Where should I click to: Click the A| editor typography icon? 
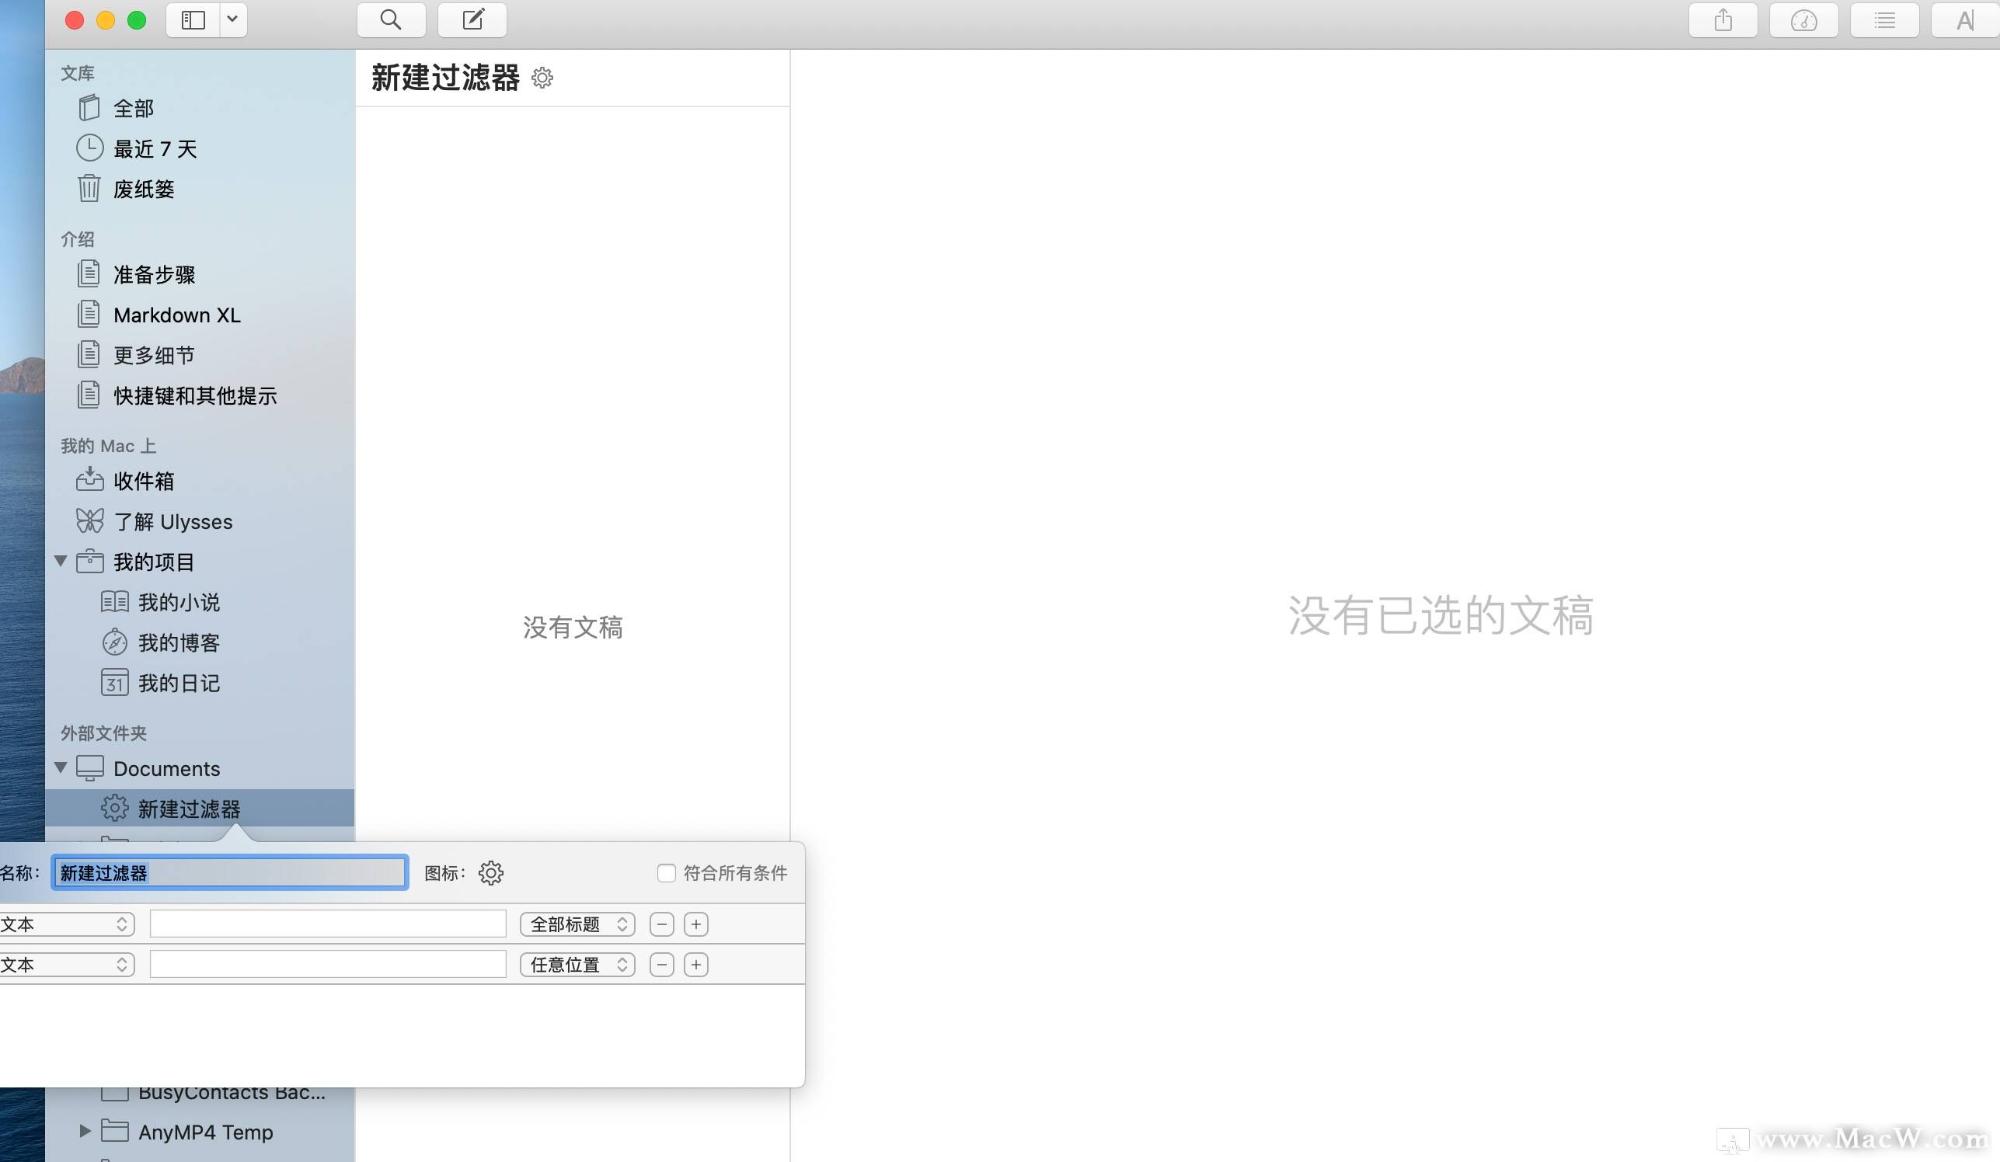[1962, 19]
